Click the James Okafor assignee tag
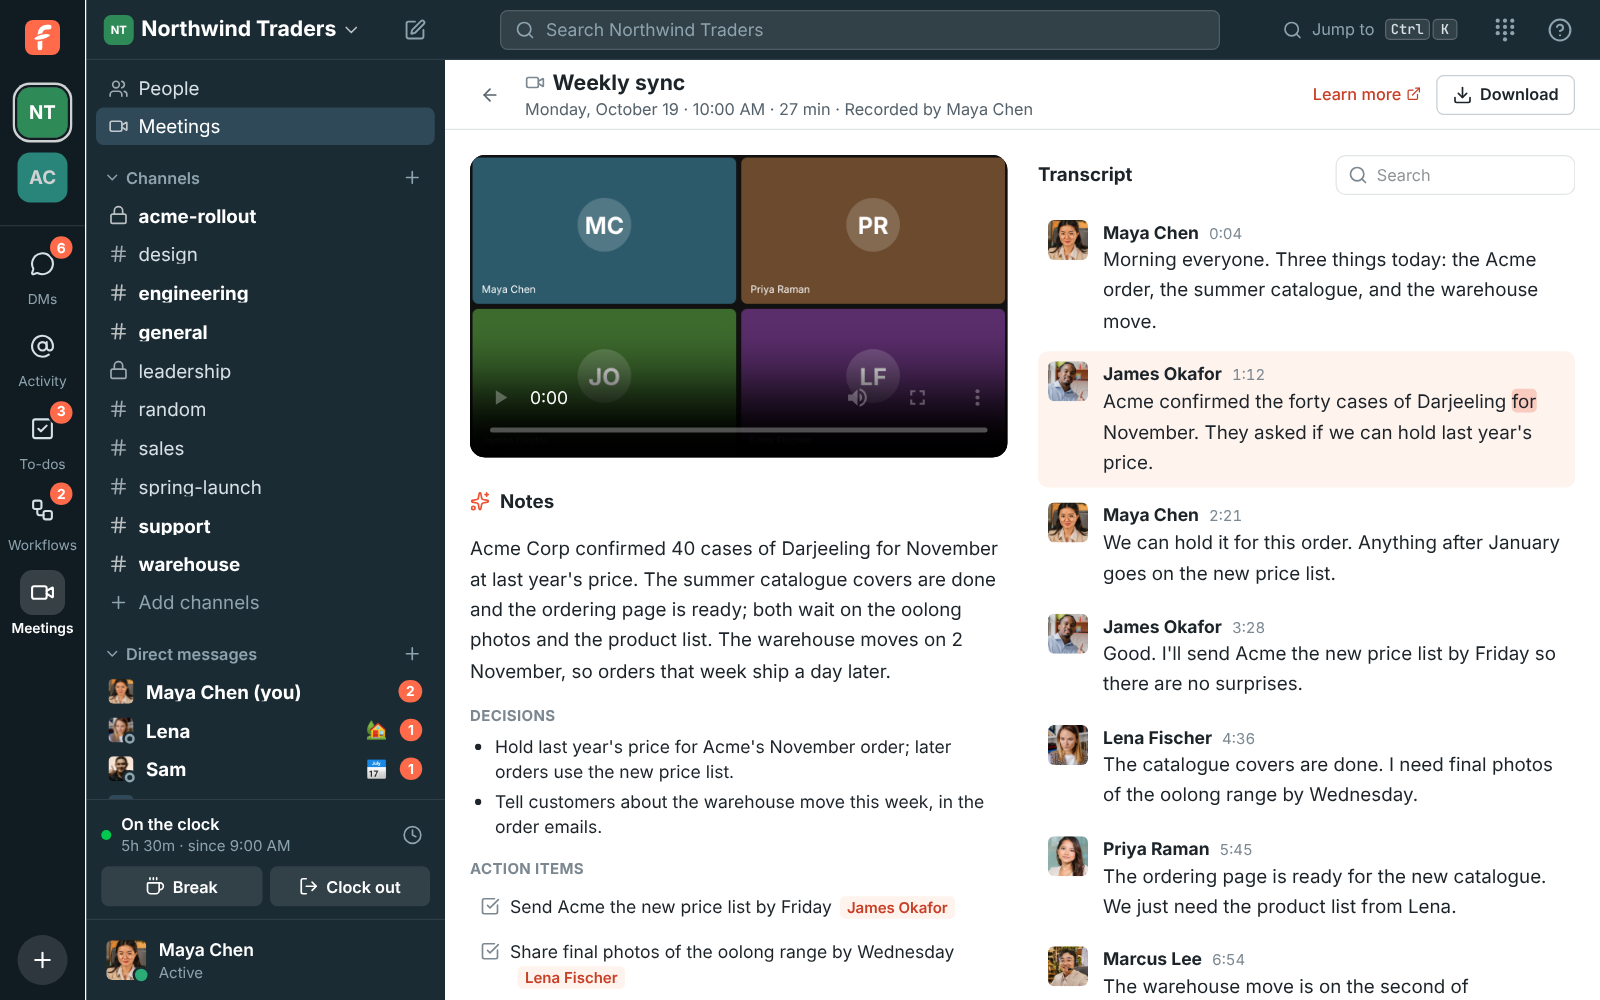 pos(897,907)
